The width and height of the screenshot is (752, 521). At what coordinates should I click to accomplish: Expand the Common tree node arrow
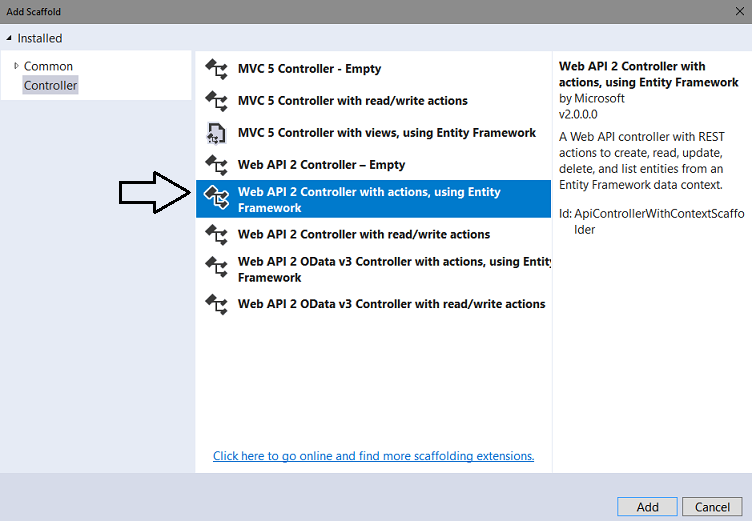point(16,66)
